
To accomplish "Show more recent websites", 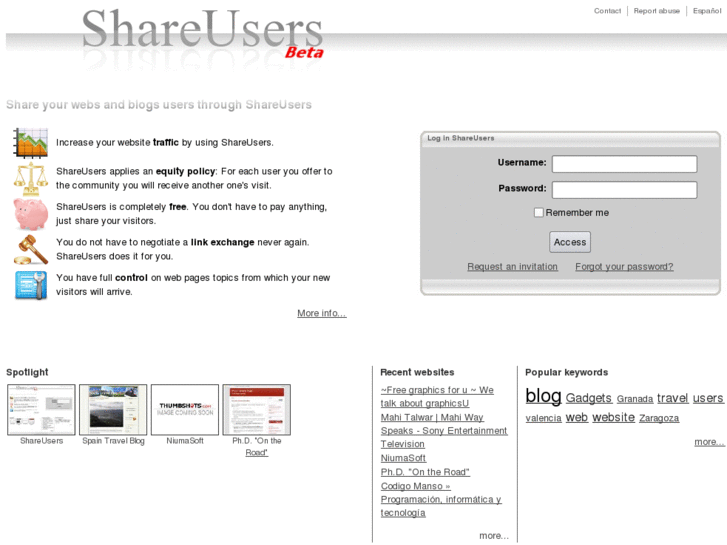I will (494, 536).
